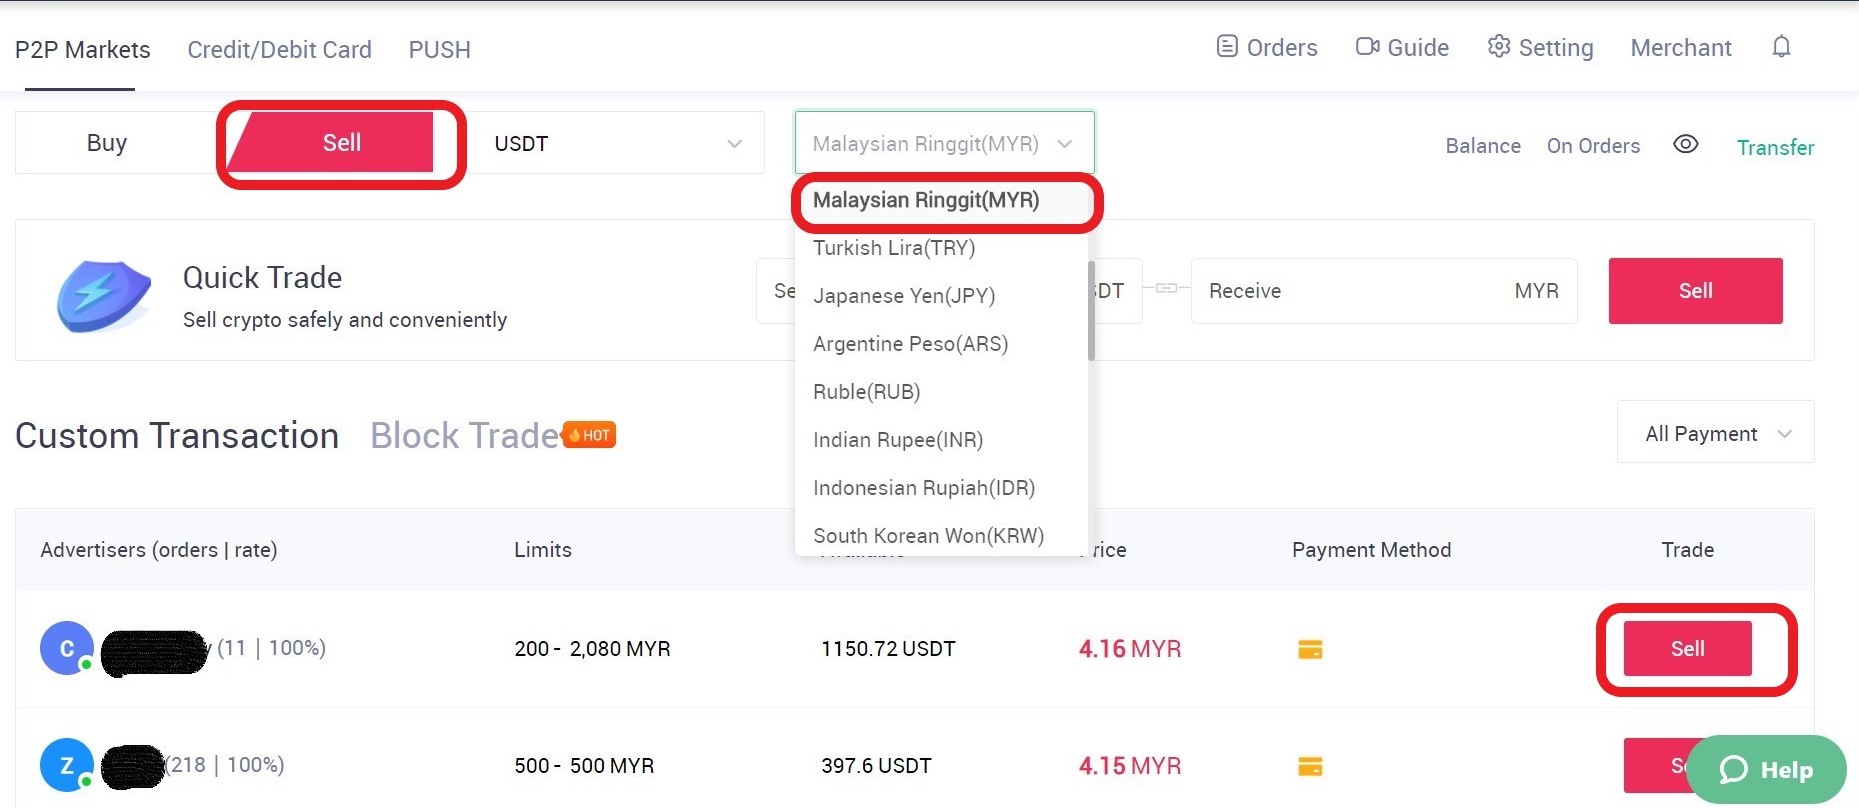Viewport: 1859px width, 808px height.
Task: Click the HOT badge next to Block Trade
Action: click(590, 435)
